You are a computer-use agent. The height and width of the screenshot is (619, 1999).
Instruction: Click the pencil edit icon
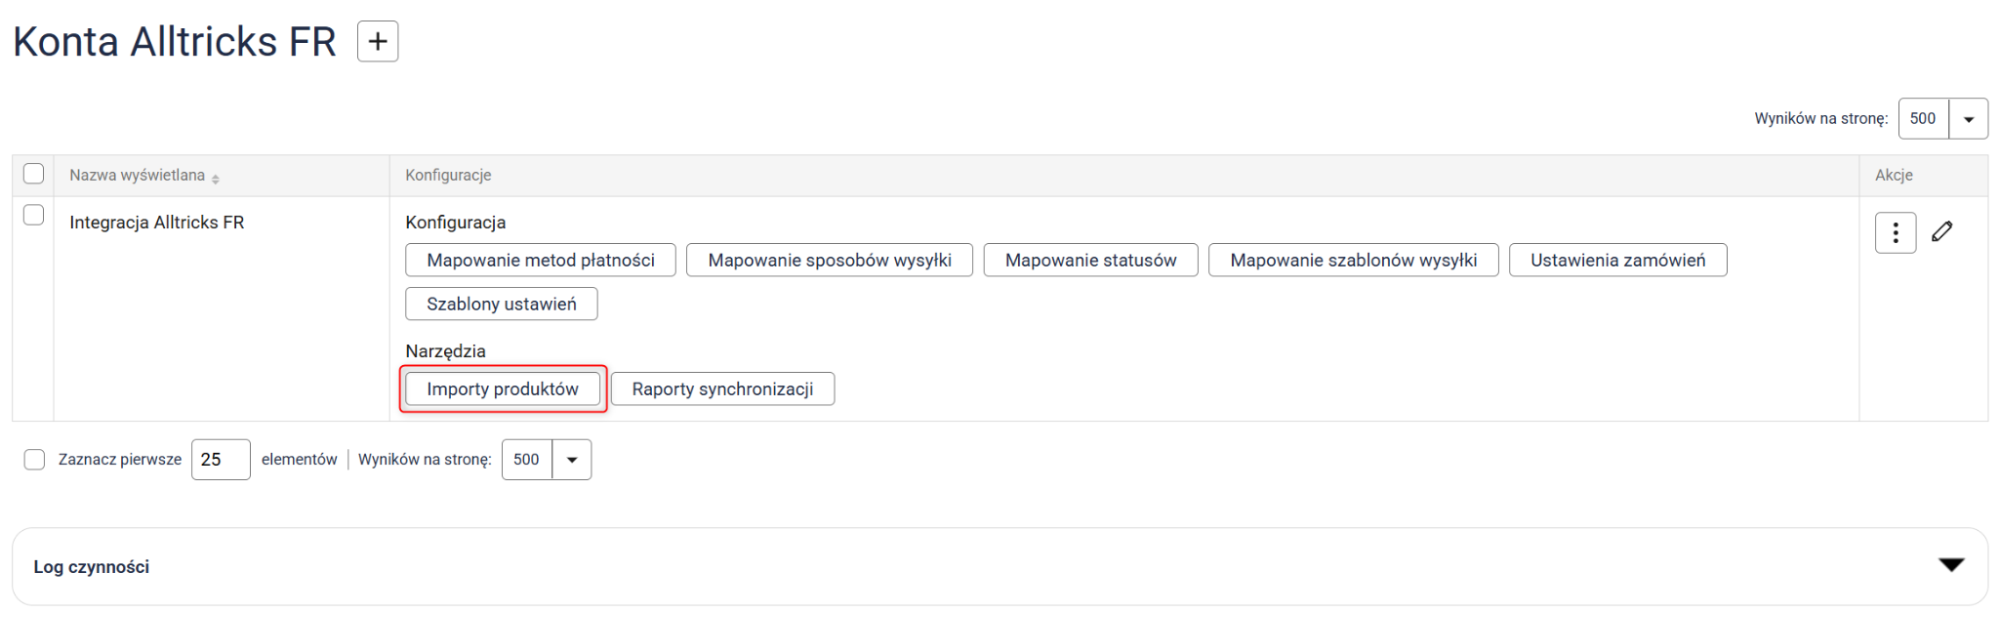1941,232
